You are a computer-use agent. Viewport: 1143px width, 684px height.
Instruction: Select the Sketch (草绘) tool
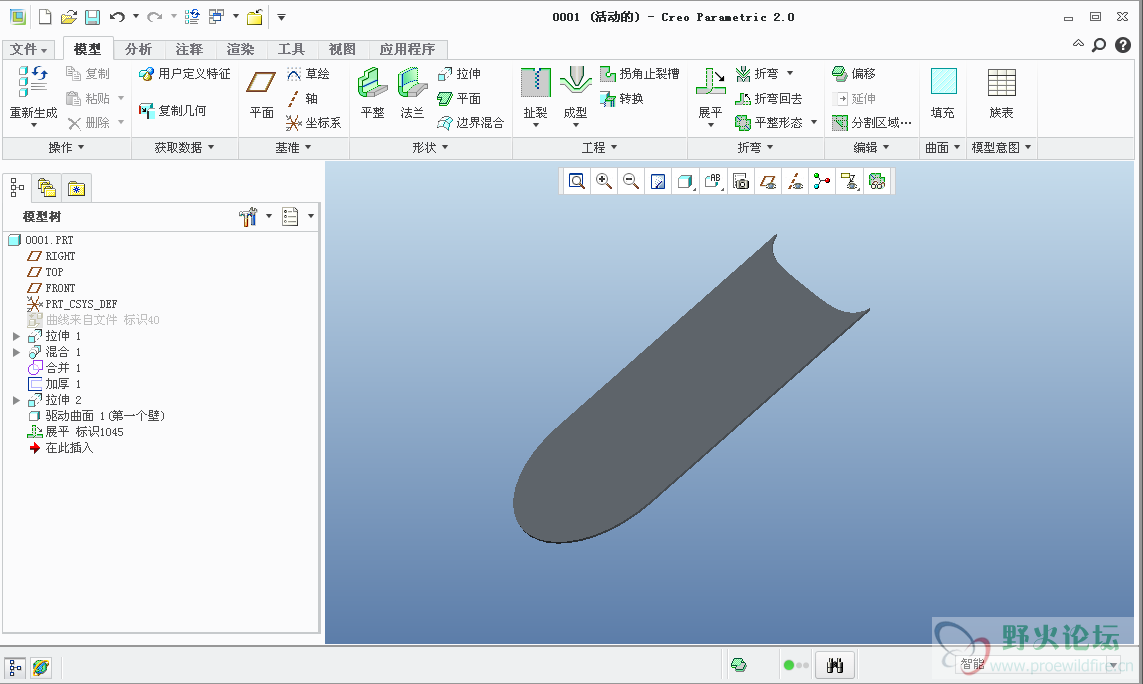pyautogui.click(x=308, y=74)
